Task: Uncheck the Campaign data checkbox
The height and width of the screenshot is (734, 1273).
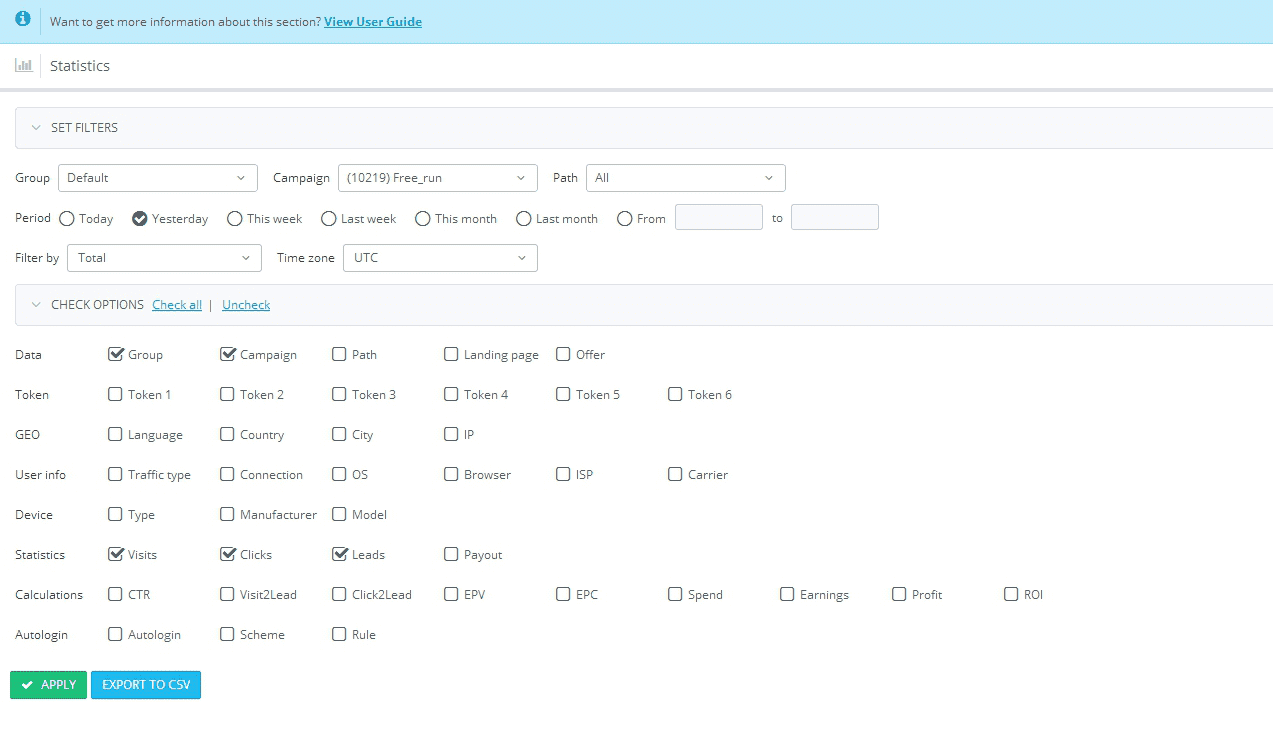Action: pos(227,354)
